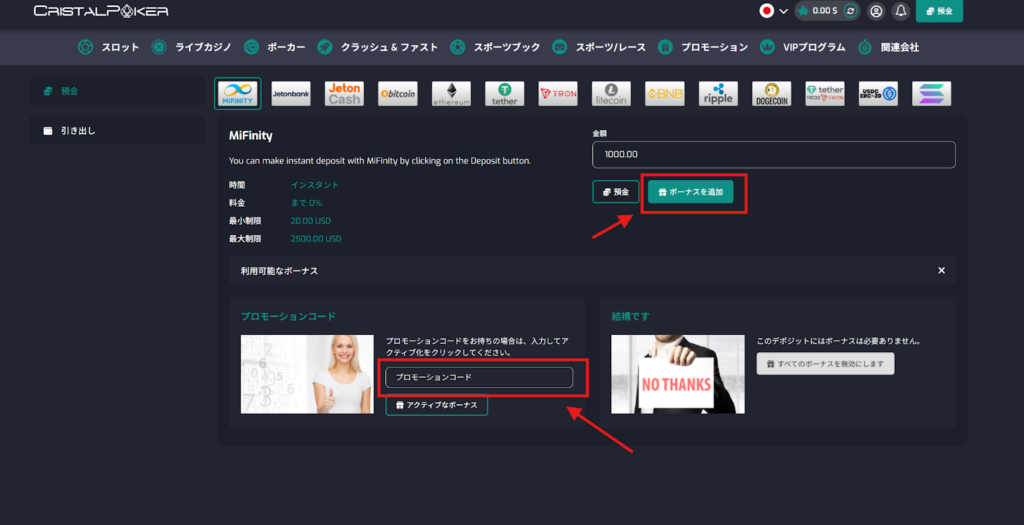Click the Japan flag language icon

pos(767,11)
